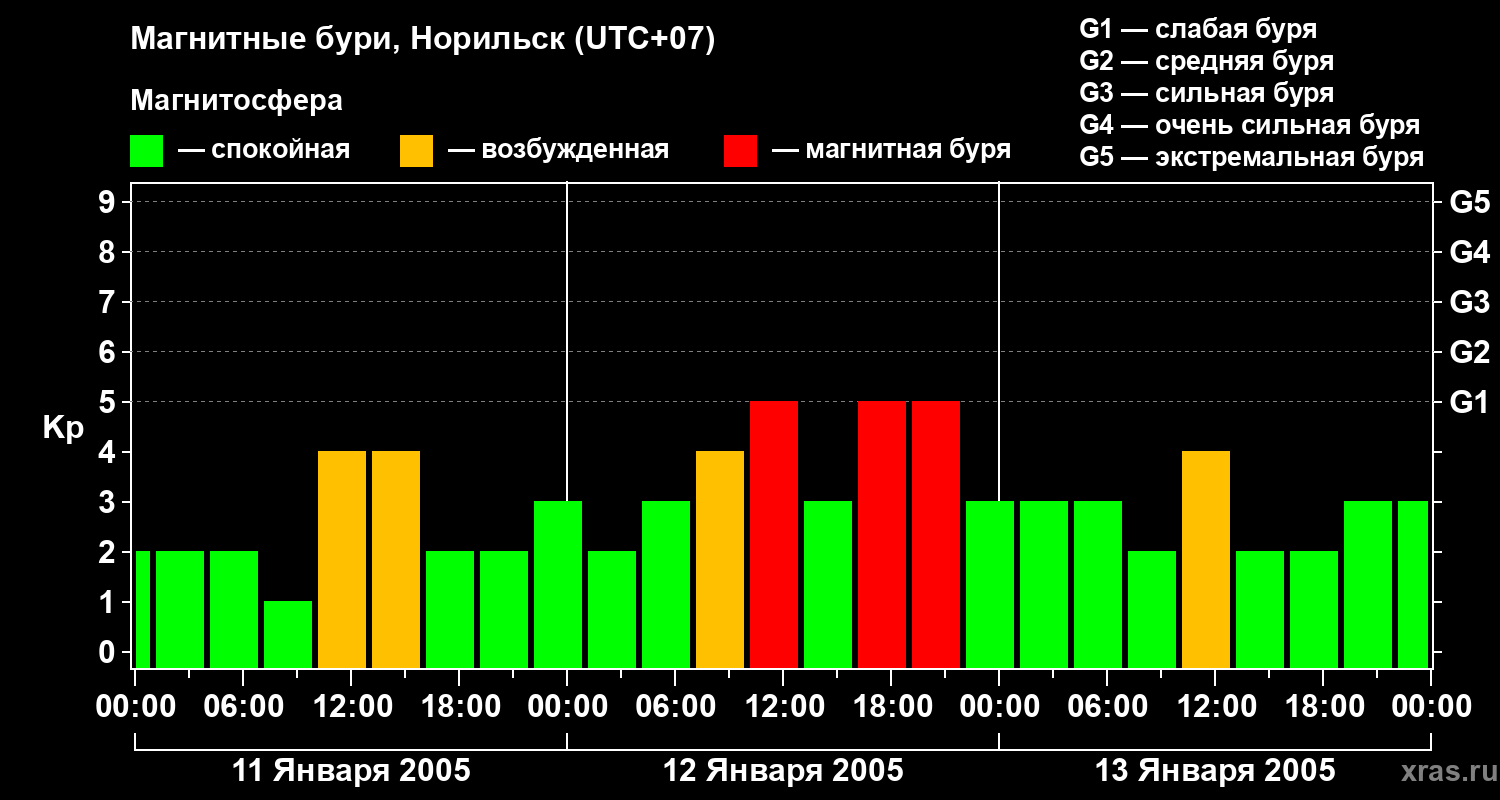Click the 12:00 time label under 11 Января
The image size is (1500, 800).
[x=351, y=707]
